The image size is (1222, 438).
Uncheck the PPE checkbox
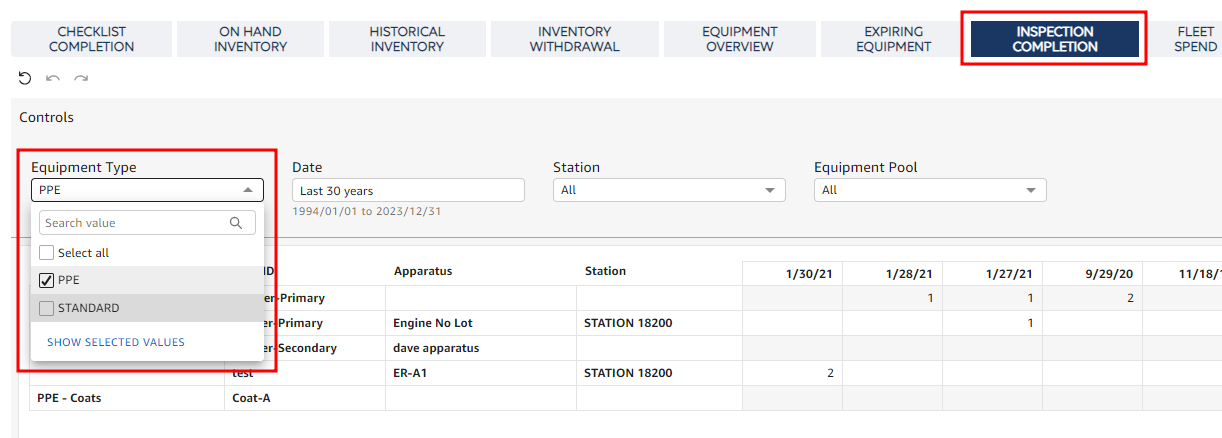[47, 280]
